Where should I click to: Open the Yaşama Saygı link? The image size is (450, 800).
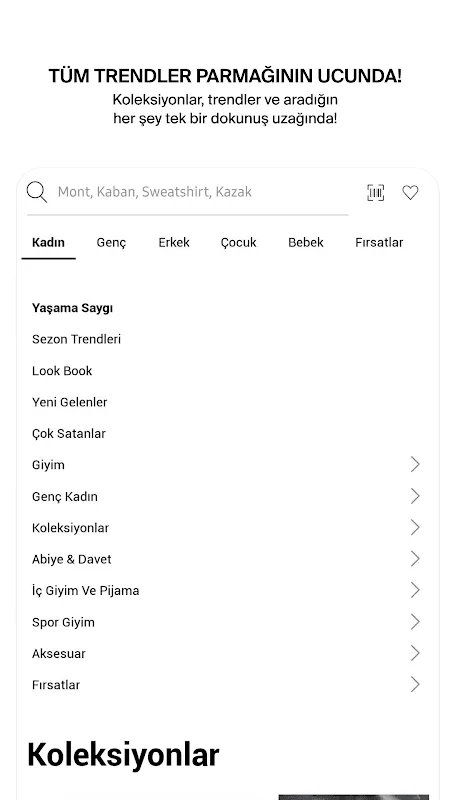pyautogui.click(x=72, y=309)
